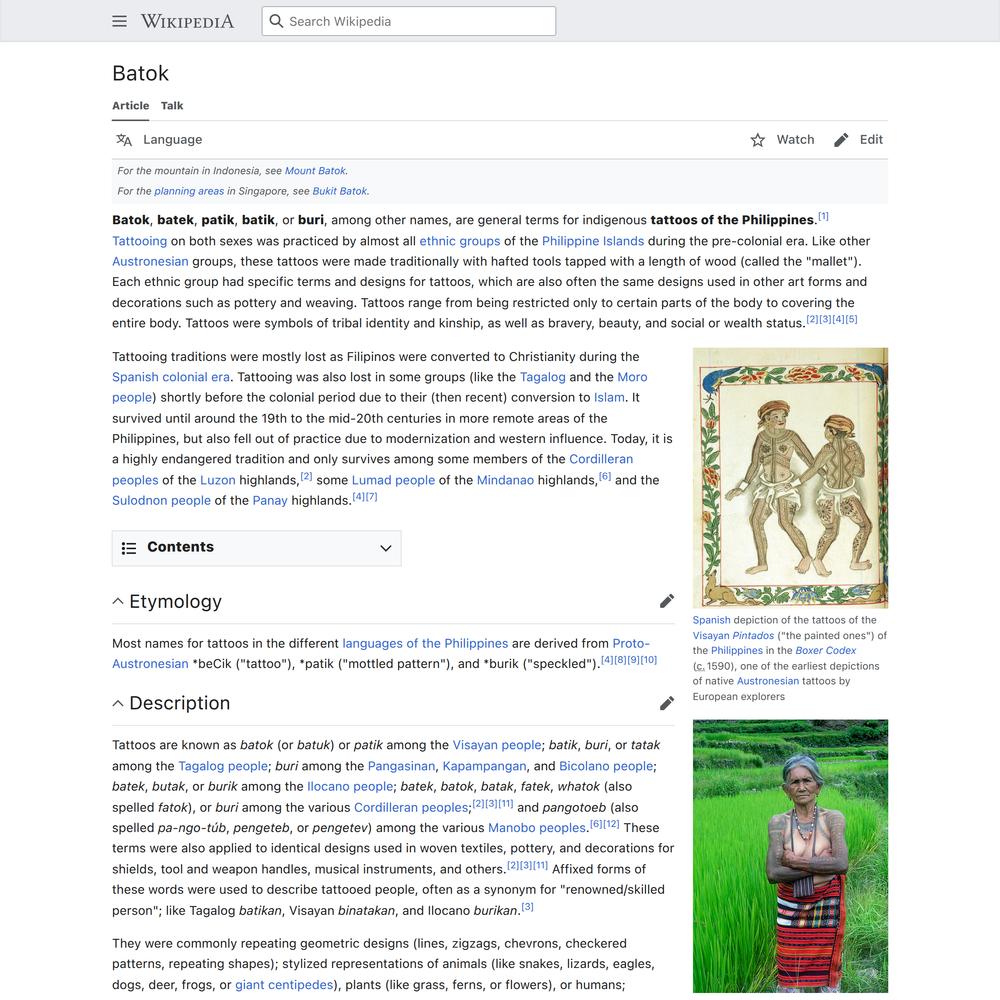Open the Bicolano people link

pos(607,766)
